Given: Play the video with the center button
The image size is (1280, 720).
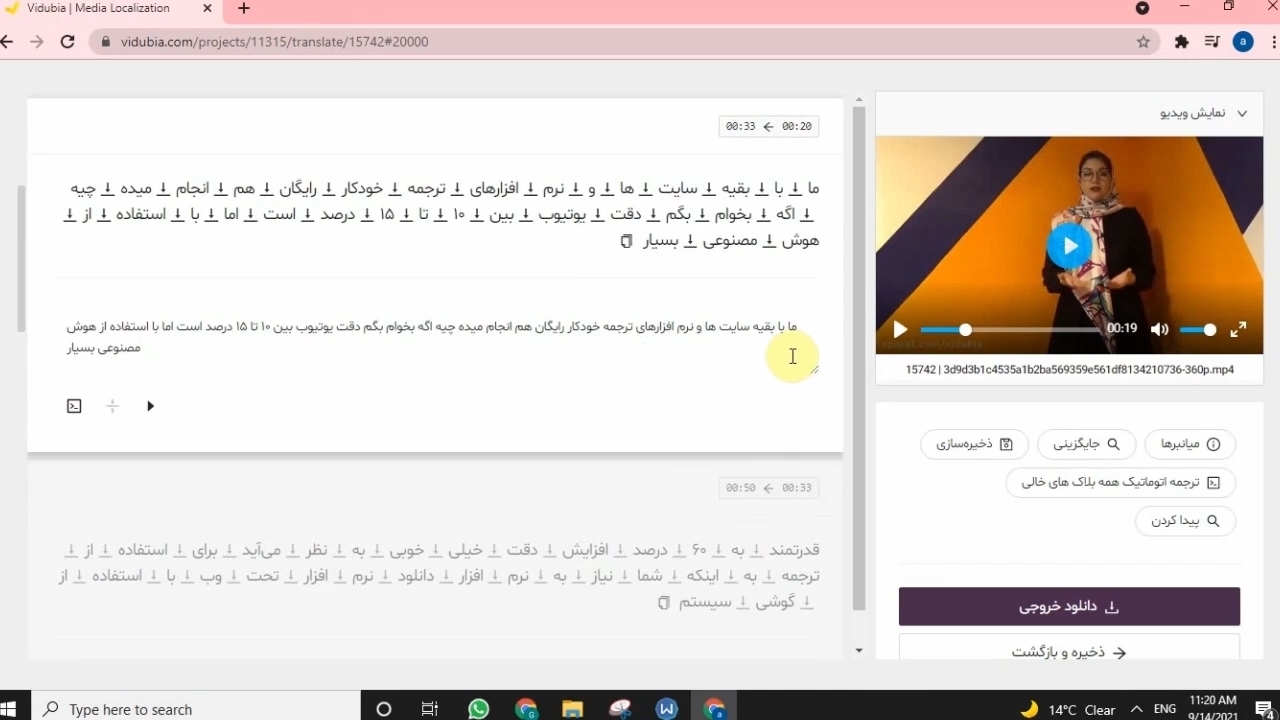Looking at the screenshot, I should click(1069, 246).
